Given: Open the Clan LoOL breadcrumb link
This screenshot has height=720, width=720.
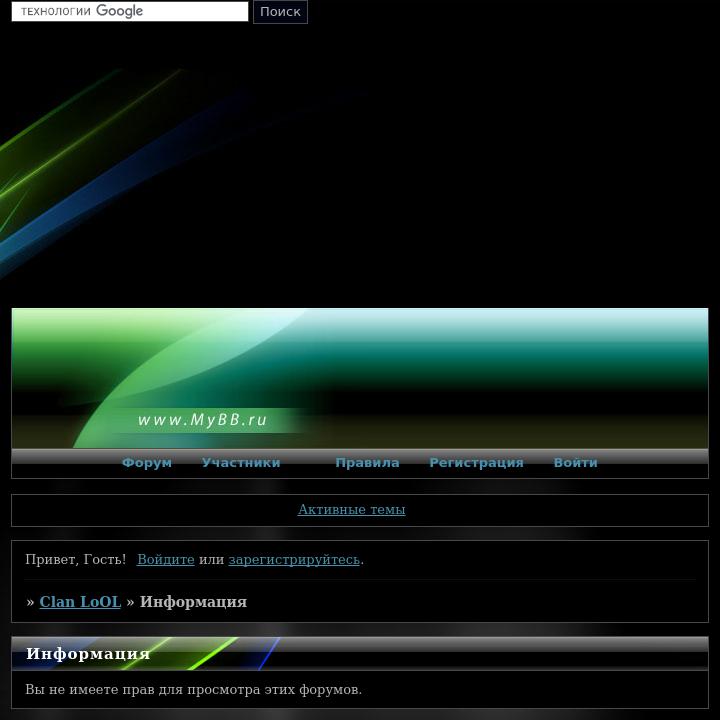Looking at the screenshot, I should tap(80, 602).
